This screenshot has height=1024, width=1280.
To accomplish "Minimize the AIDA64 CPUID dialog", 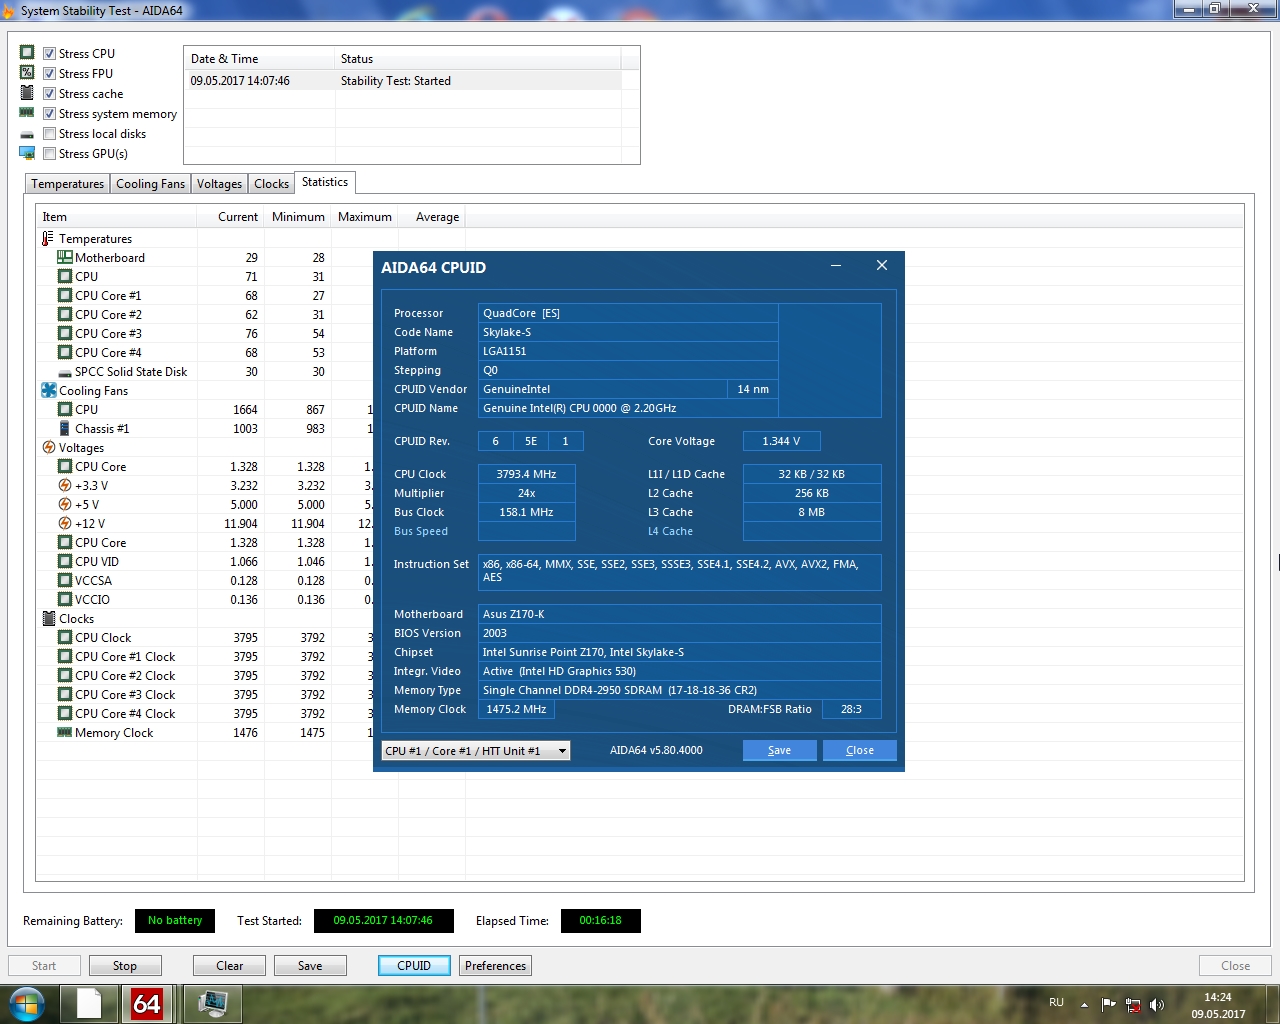I will (x=836, y=266).
